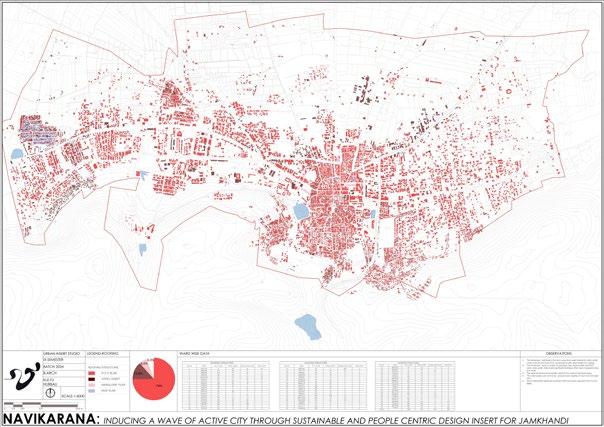Click the black calligraphic studio logo
This screenshot has width=604, height=427.
tap(25, 375)
